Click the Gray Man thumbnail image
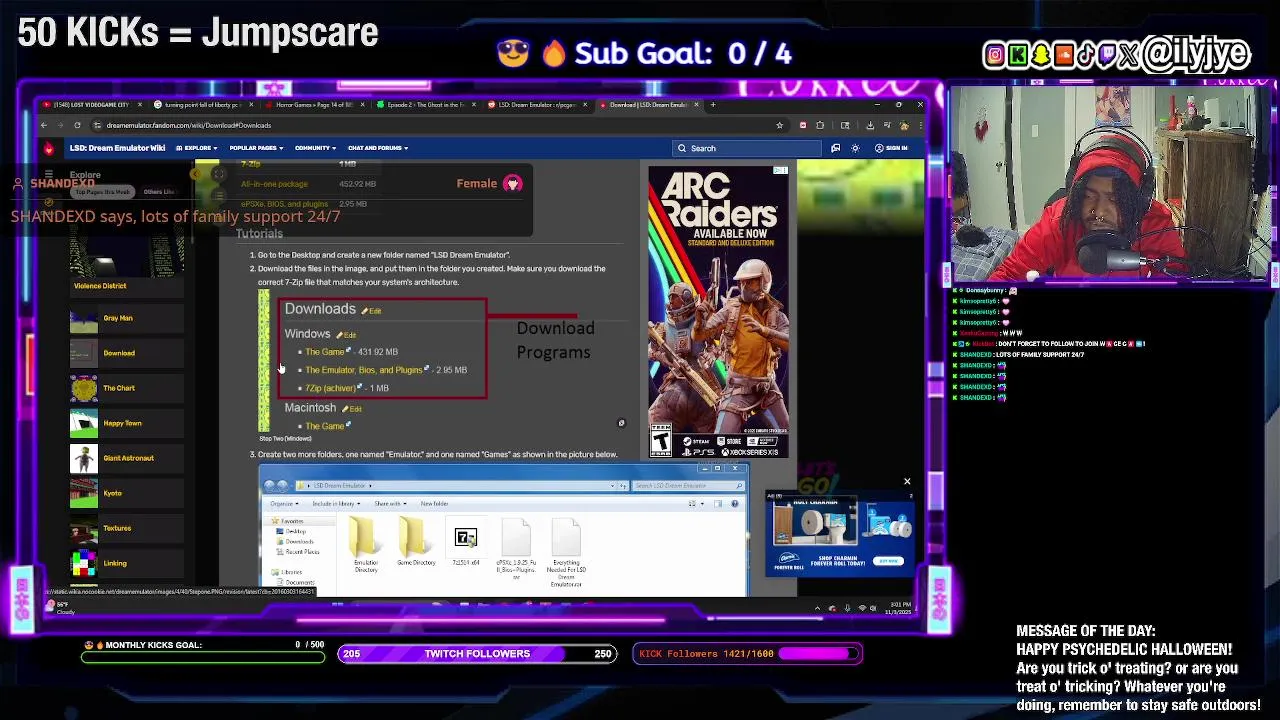This screenshot has height=720, width=1280. pos(84,318)
